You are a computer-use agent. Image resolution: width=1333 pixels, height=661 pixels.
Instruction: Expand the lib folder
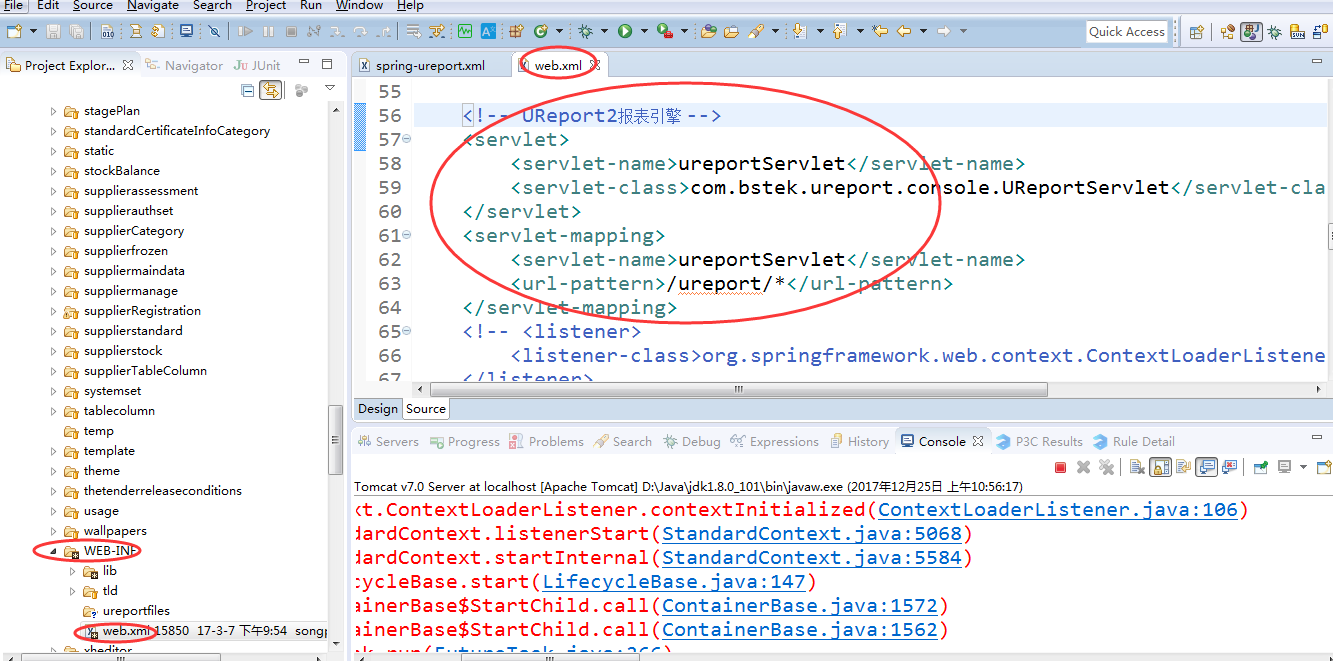click(72, 570)
